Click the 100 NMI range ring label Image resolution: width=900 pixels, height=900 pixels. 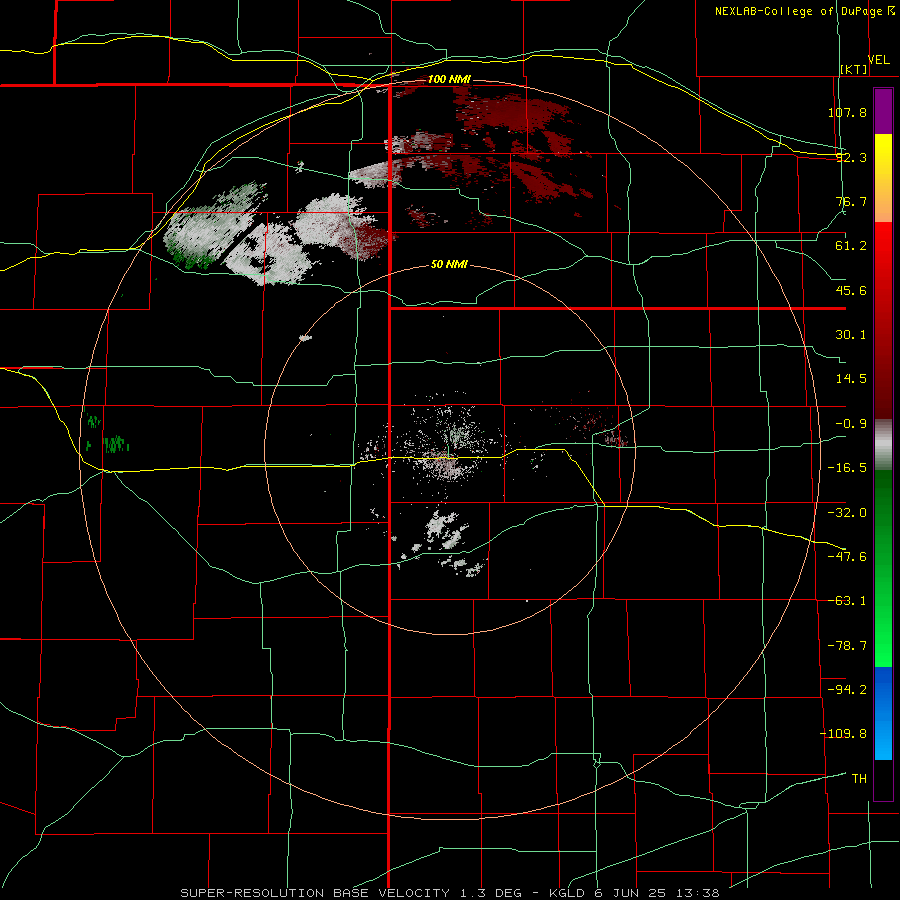click(x=449, y=79)
